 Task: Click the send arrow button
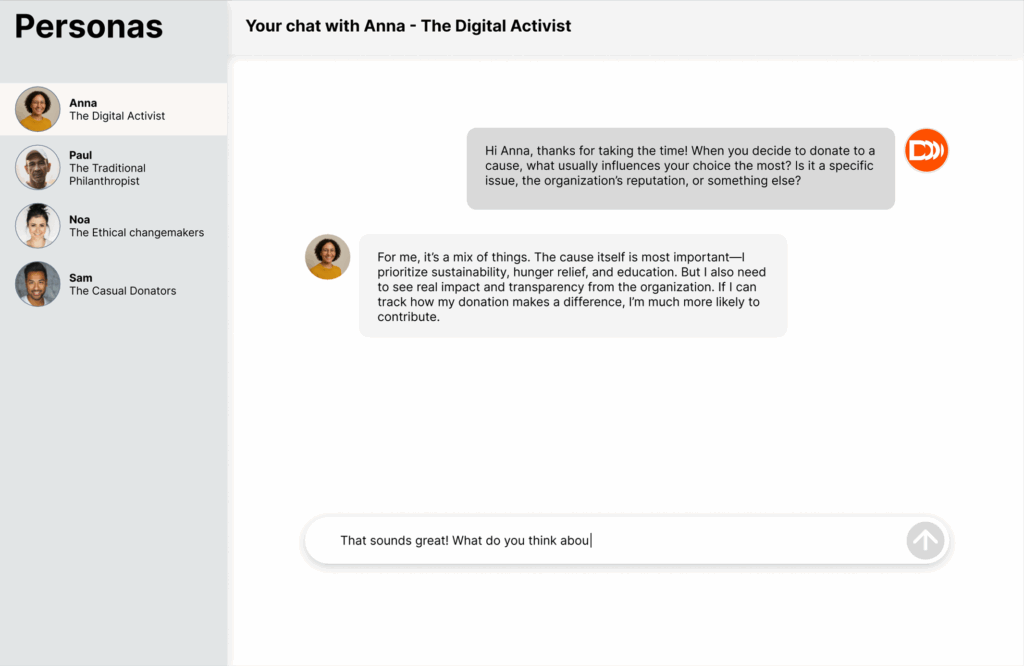[x=925, y=541]
